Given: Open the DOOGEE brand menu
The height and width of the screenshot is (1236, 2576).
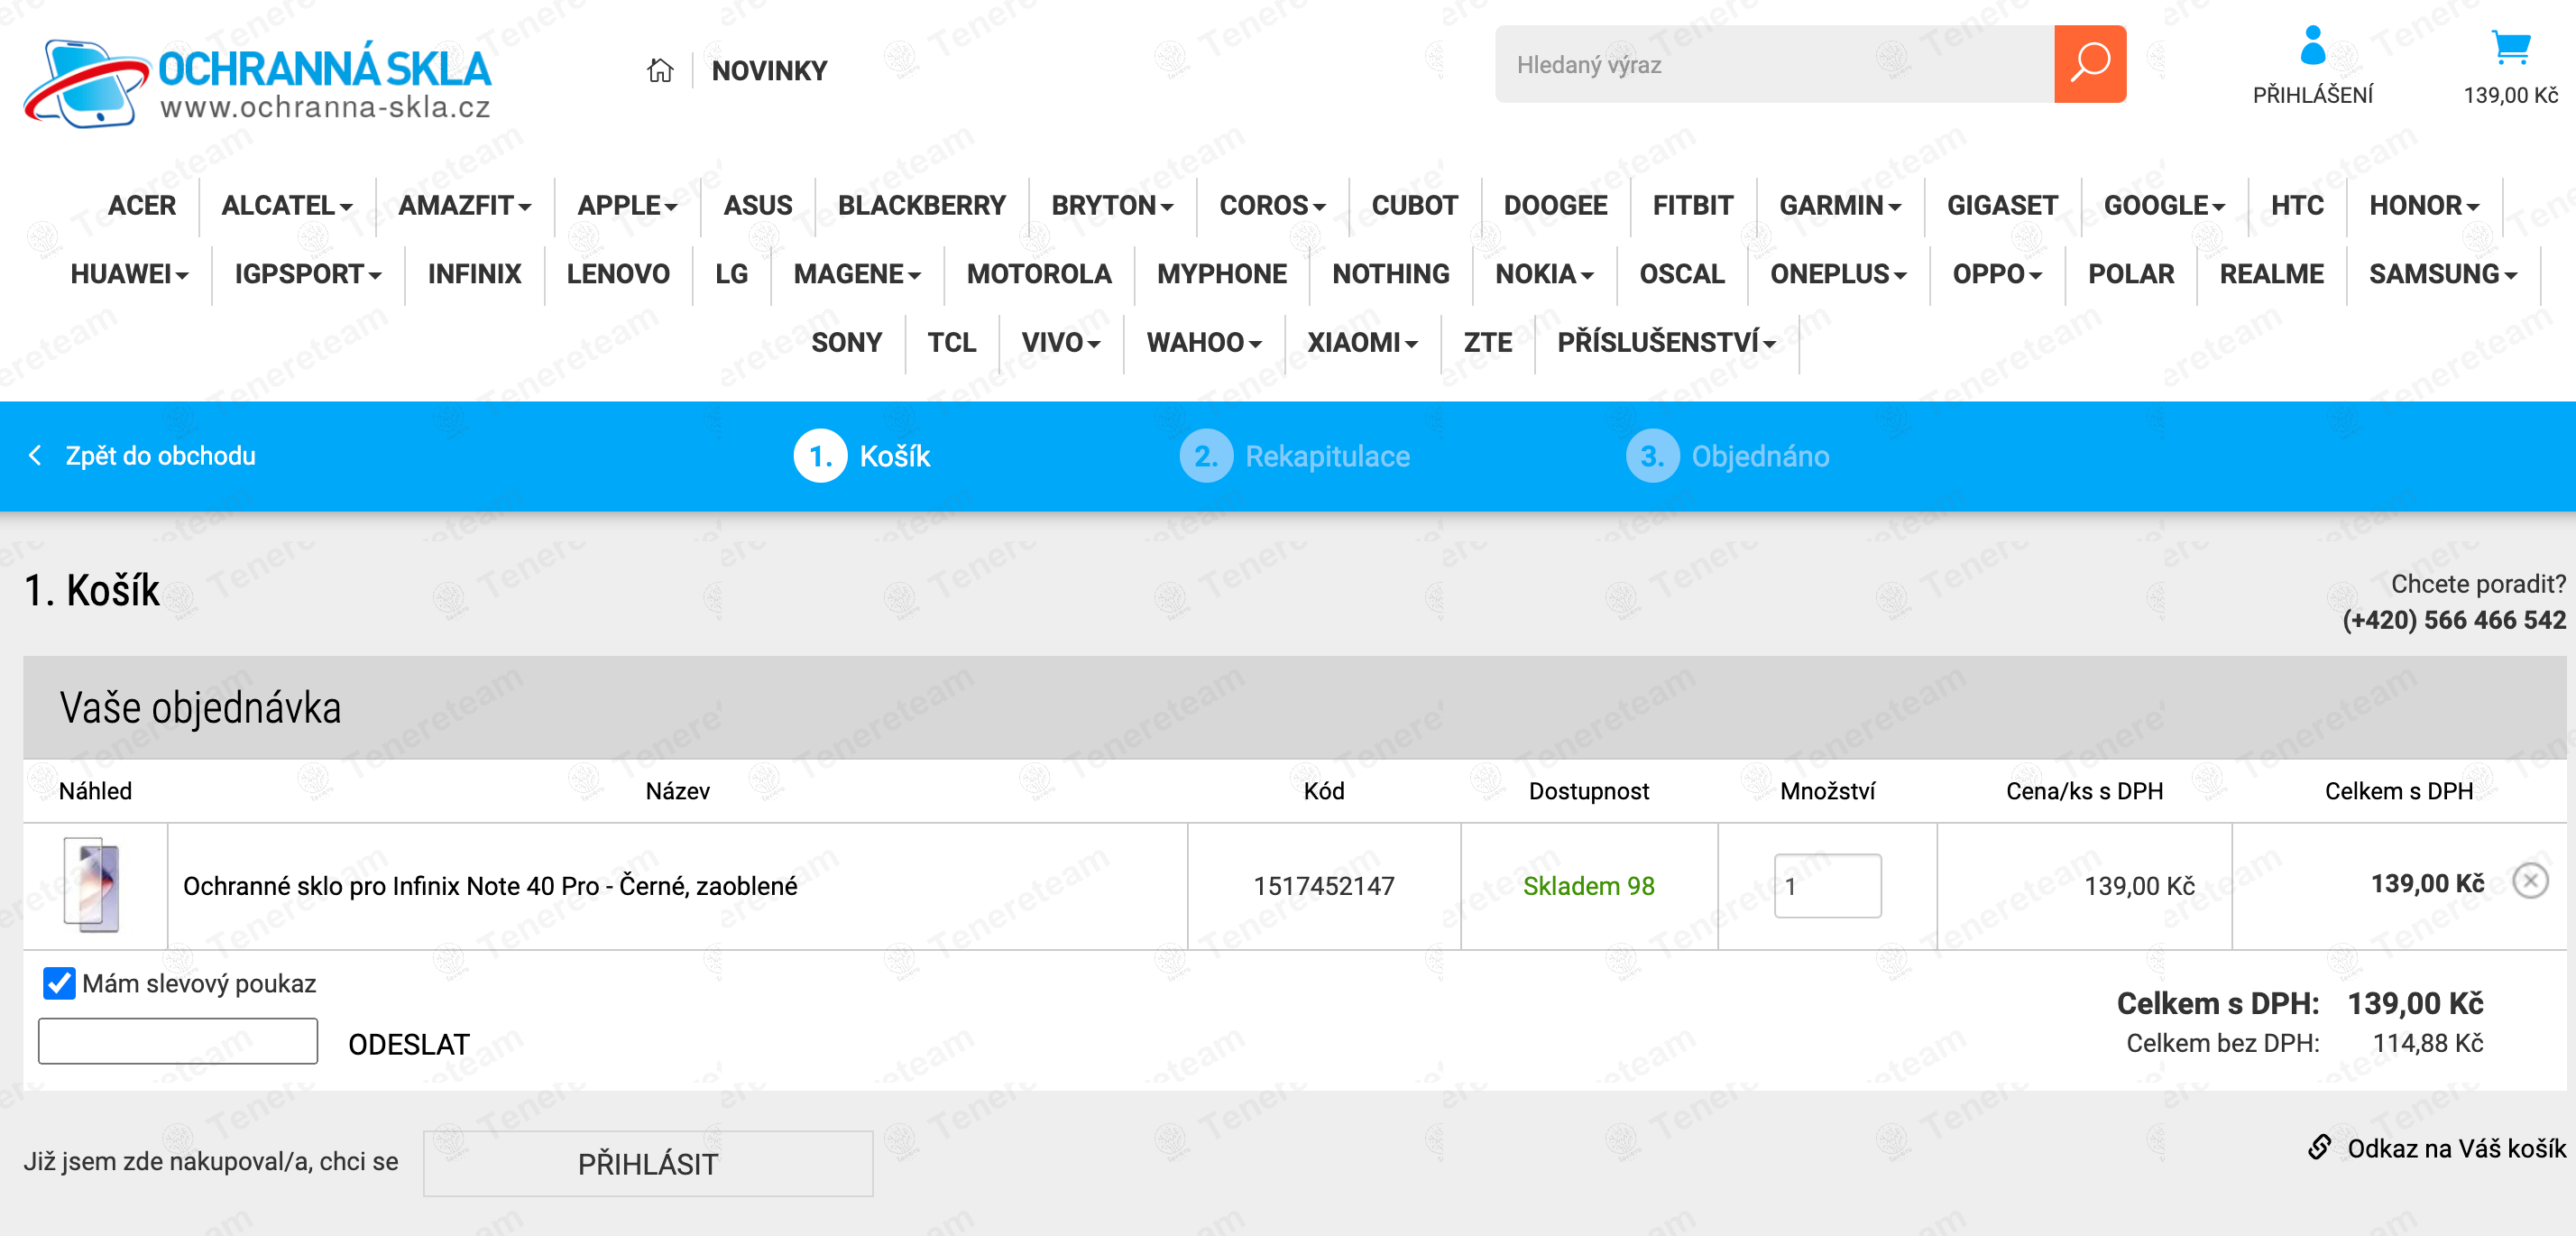Looking at the screenshot, I should 1555,206.
